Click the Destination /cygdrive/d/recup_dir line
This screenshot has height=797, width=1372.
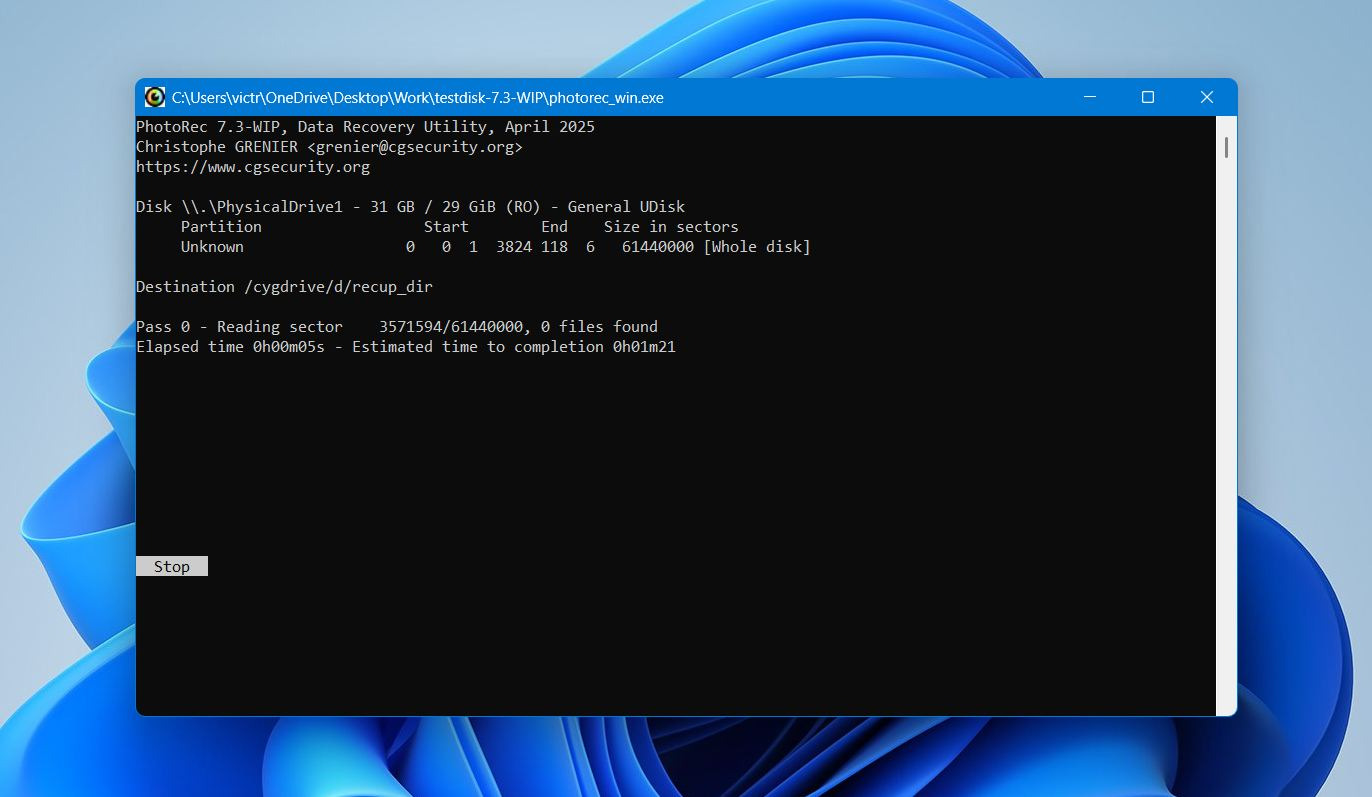click(x=284, y=287)
